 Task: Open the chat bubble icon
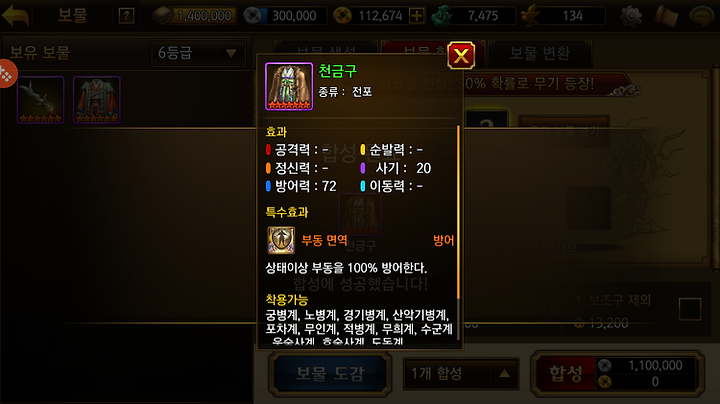tap(702, 16)
